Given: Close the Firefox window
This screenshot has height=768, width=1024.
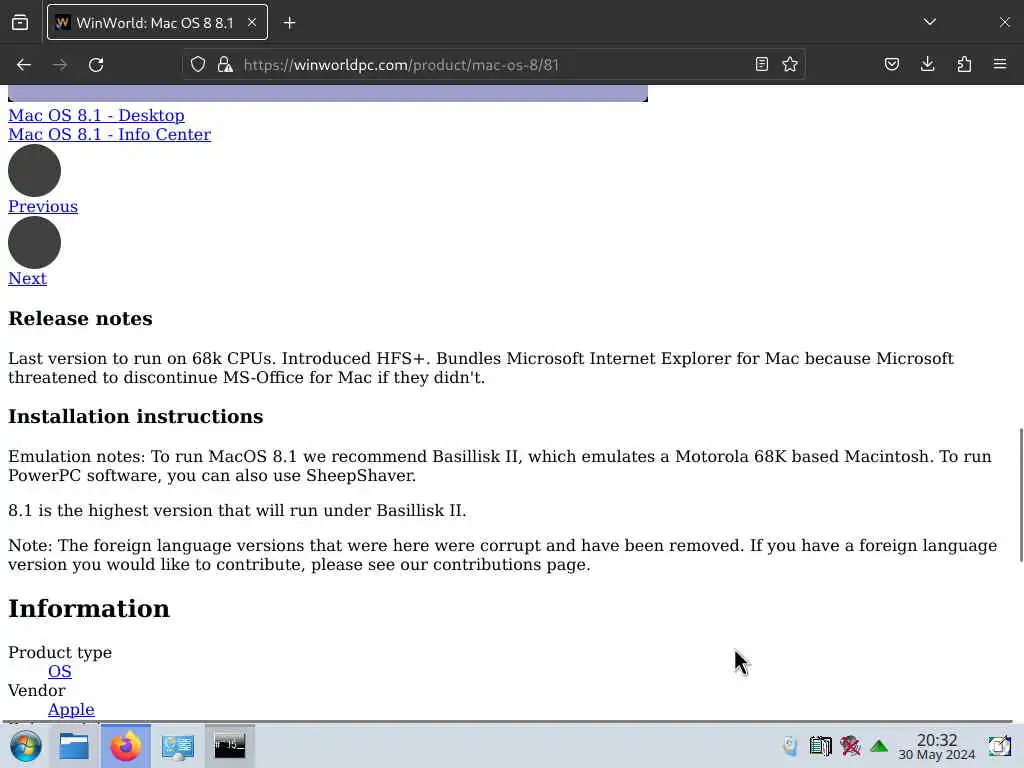Looking at the screenshot, I should (x=1004, y=22).
